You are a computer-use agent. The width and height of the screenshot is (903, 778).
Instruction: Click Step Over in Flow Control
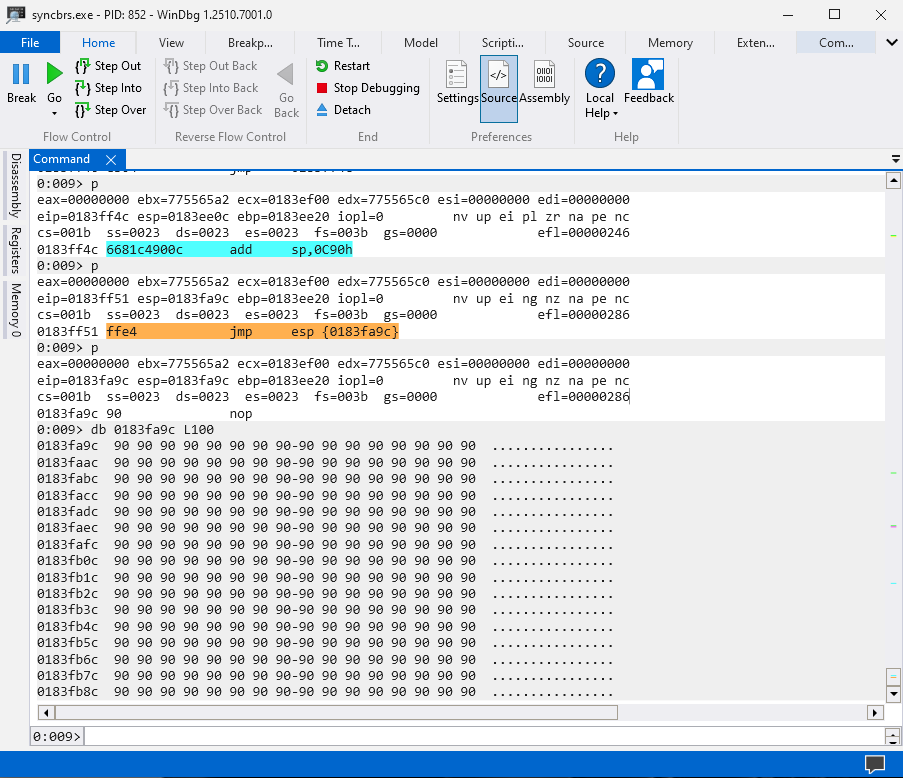pyautogui.click(x=110, y=110)
